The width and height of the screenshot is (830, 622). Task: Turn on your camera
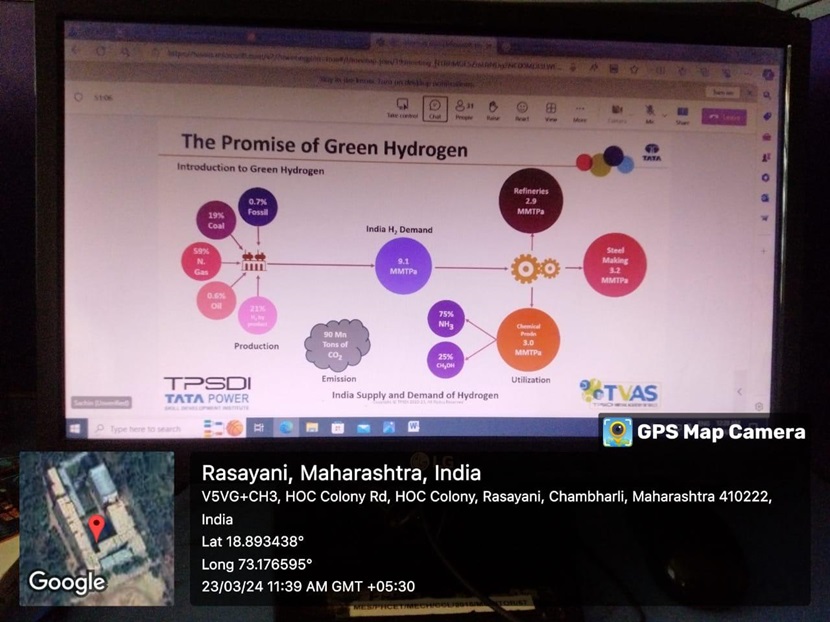tap(619, 106)
